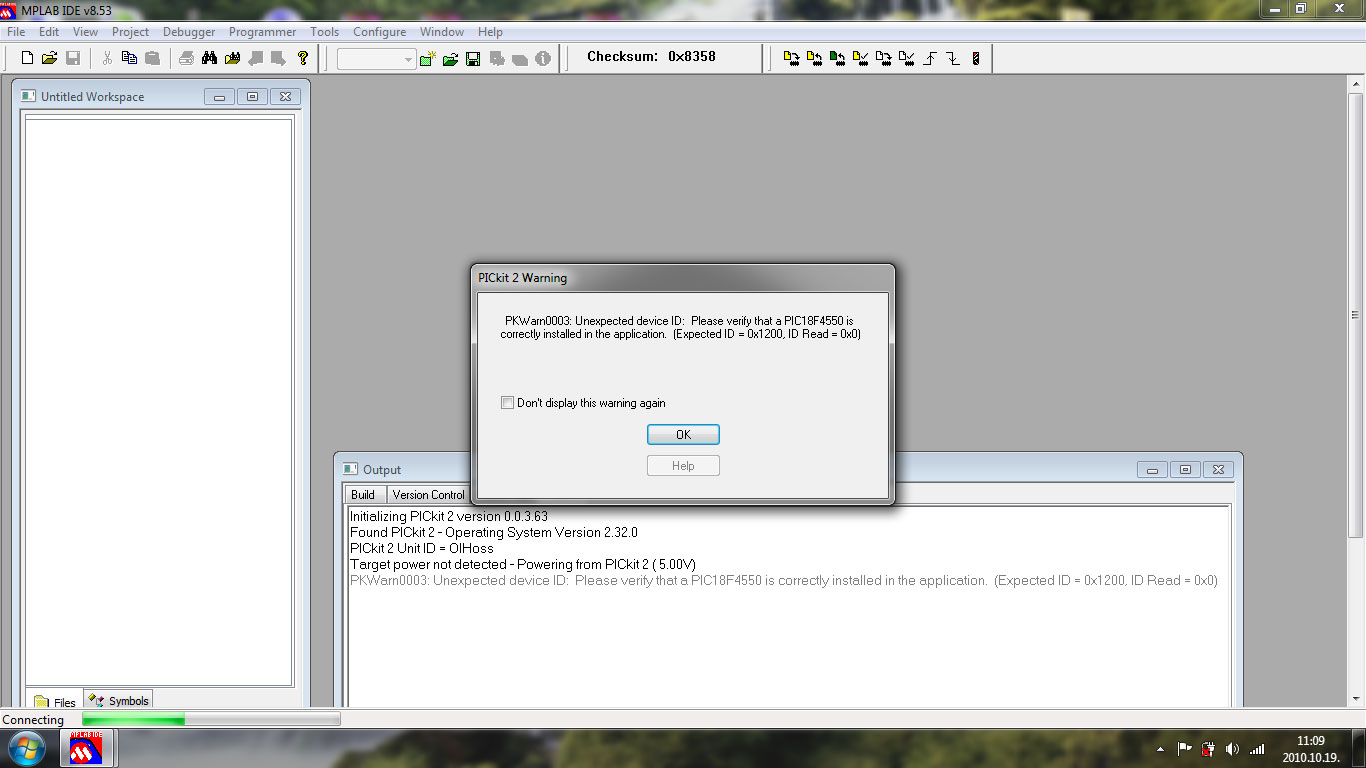
Task: Click the green-page Read EEPROM icon
Action: [837, 58]
